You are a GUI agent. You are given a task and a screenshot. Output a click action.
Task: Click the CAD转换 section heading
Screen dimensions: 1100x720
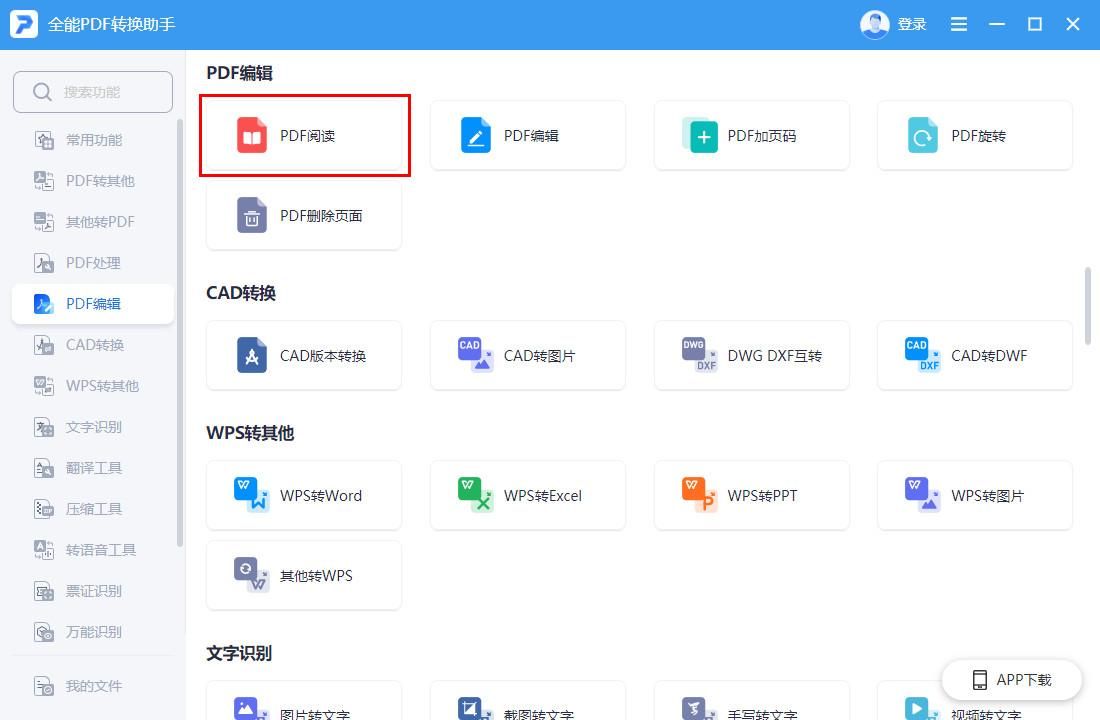coord(241,293)
